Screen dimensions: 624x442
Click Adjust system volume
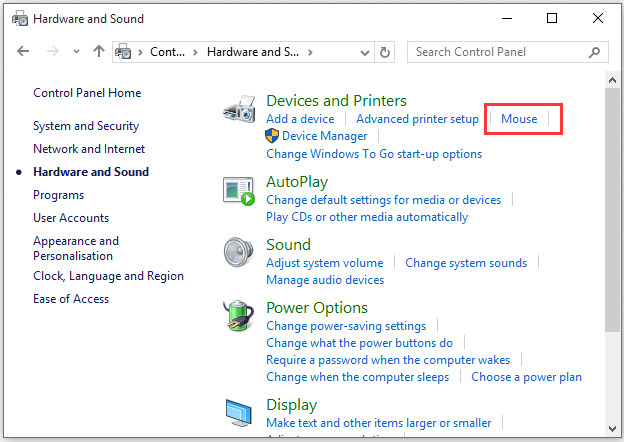[325, 263]
